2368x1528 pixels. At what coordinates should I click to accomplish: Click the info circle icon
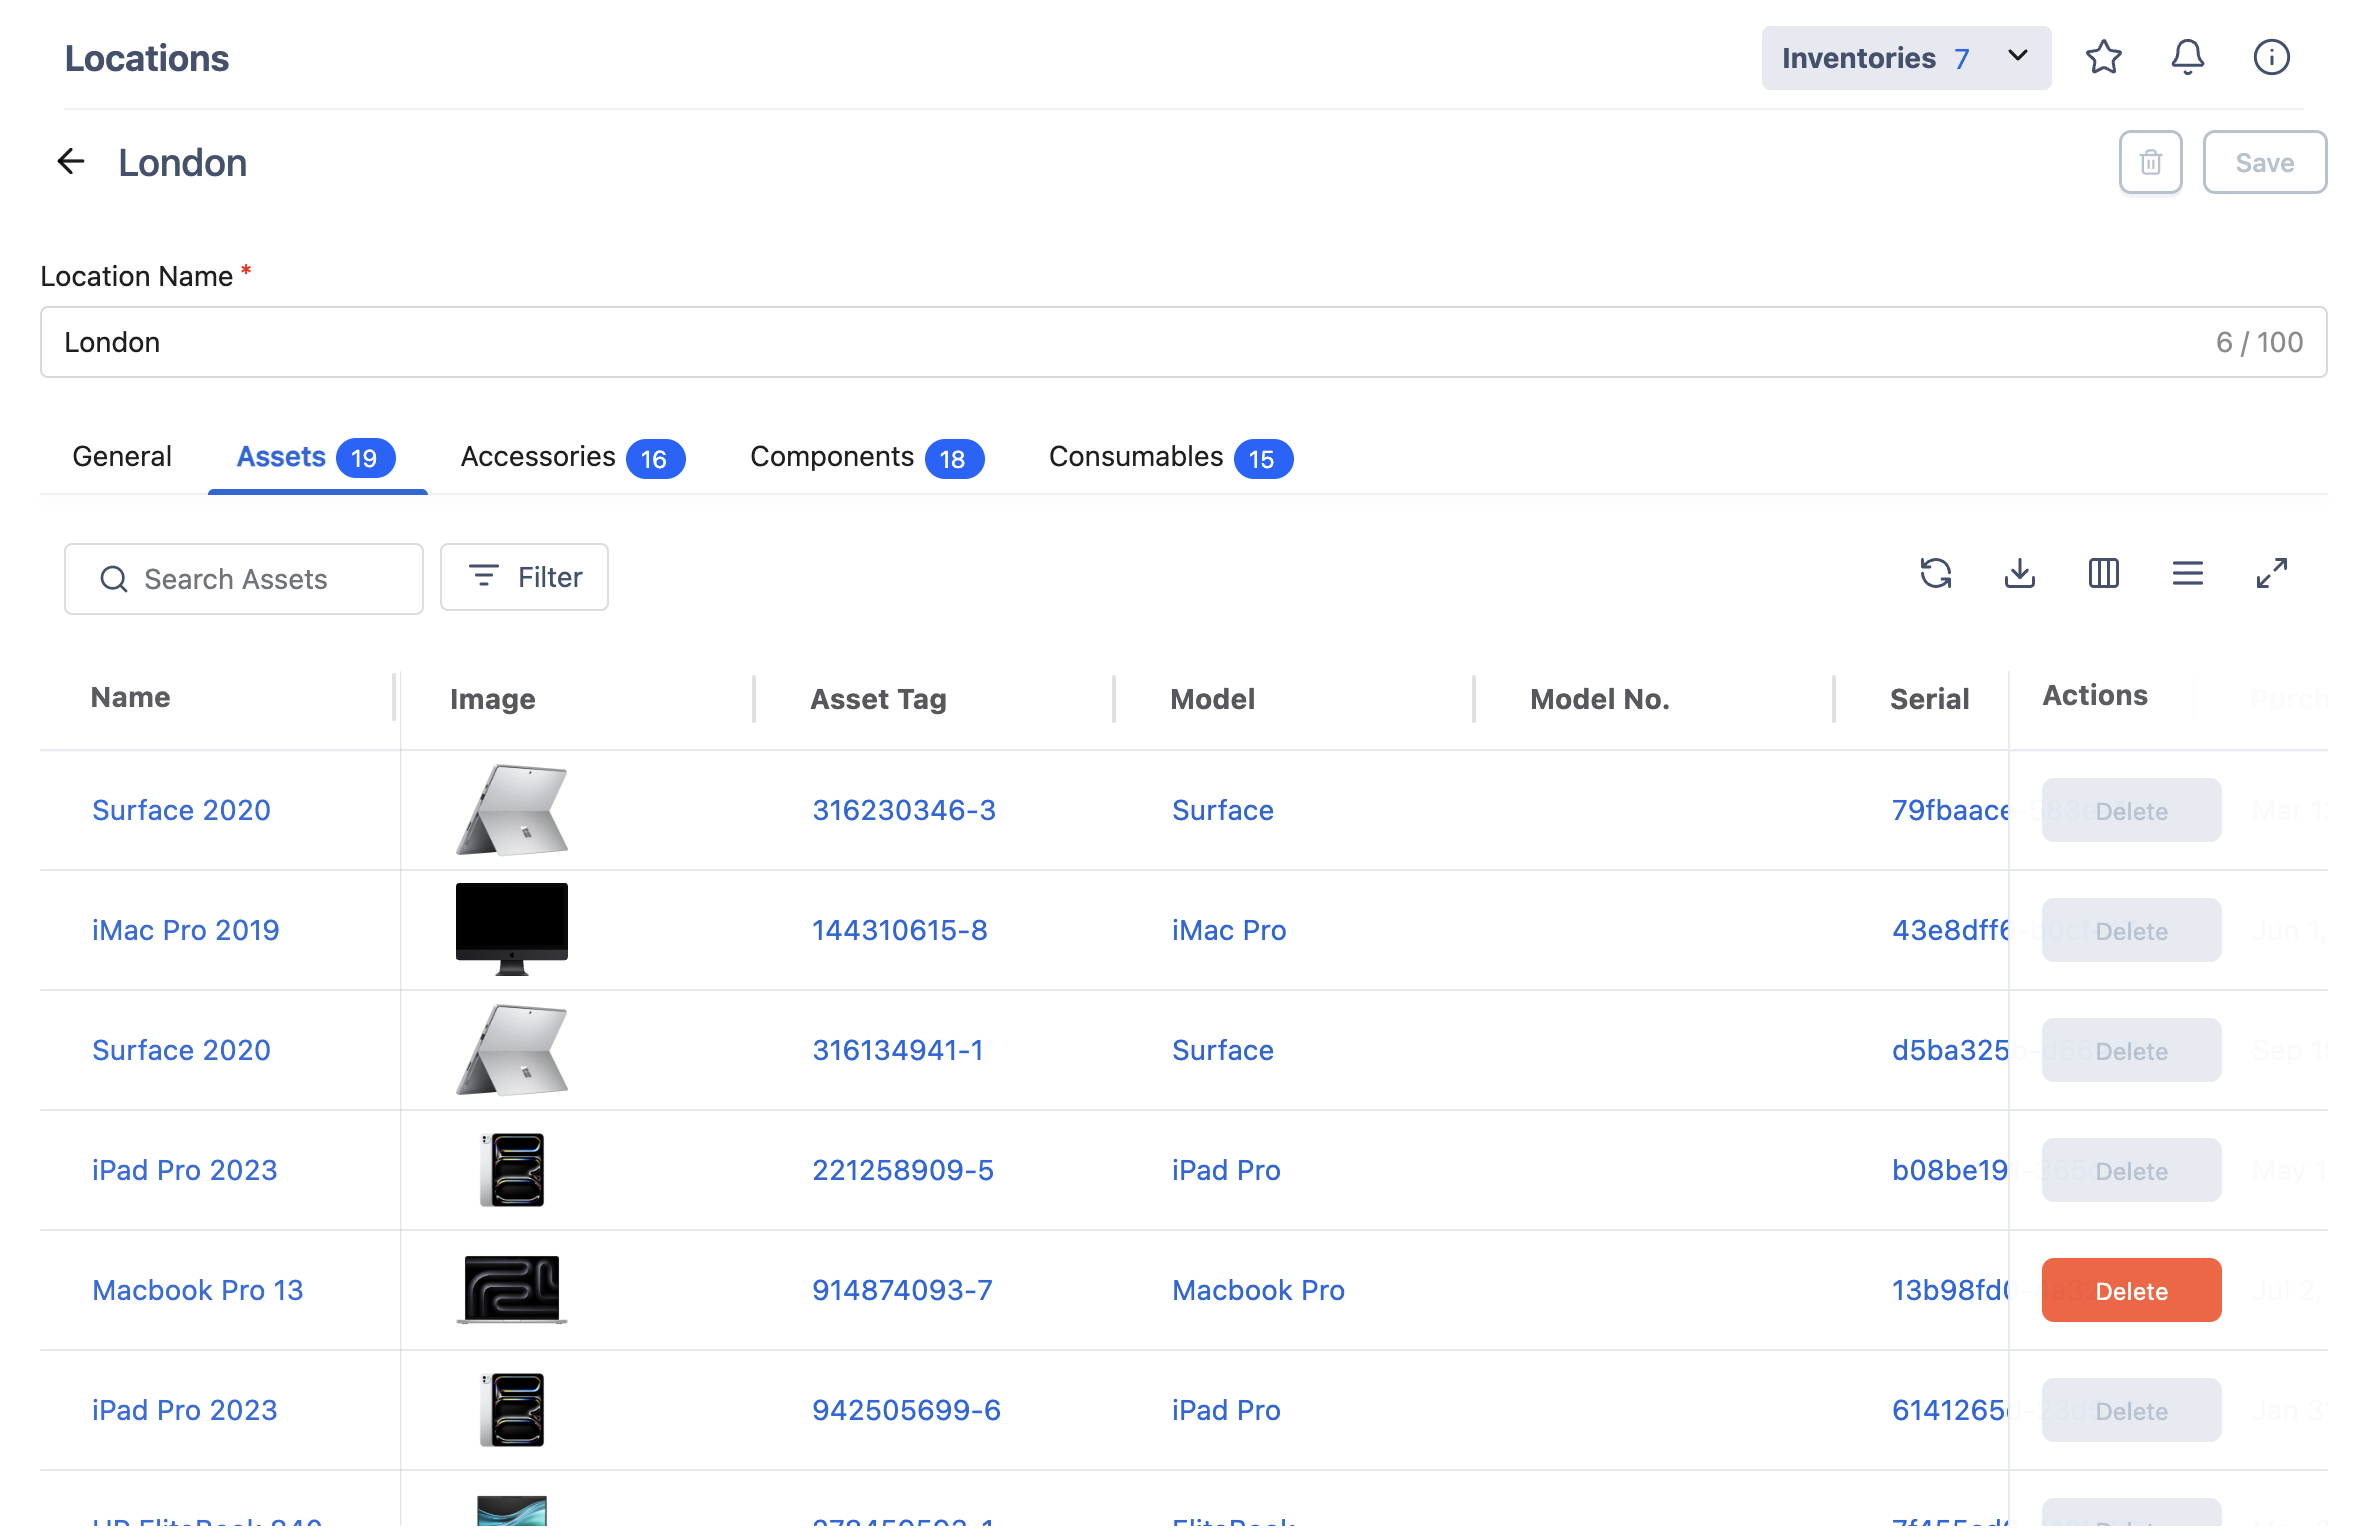point(2272,57)
